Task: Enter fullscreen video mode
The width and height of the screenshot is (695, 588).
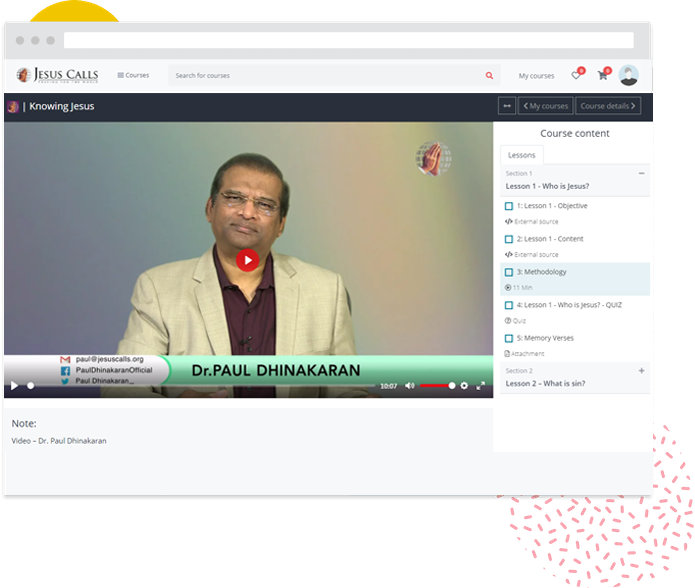Action: pyautogui.click(x=481, y=385)
